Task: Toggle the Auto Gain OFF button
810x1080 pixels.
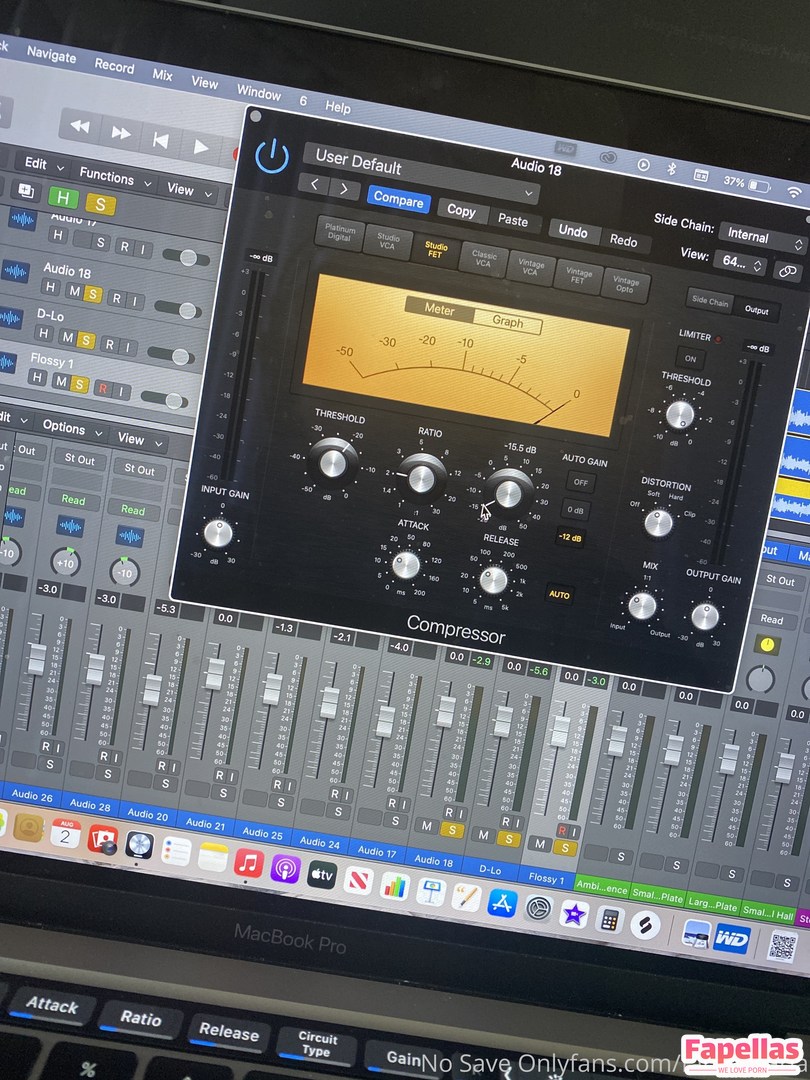Action: pyautogui.click(x=578, y=482)
